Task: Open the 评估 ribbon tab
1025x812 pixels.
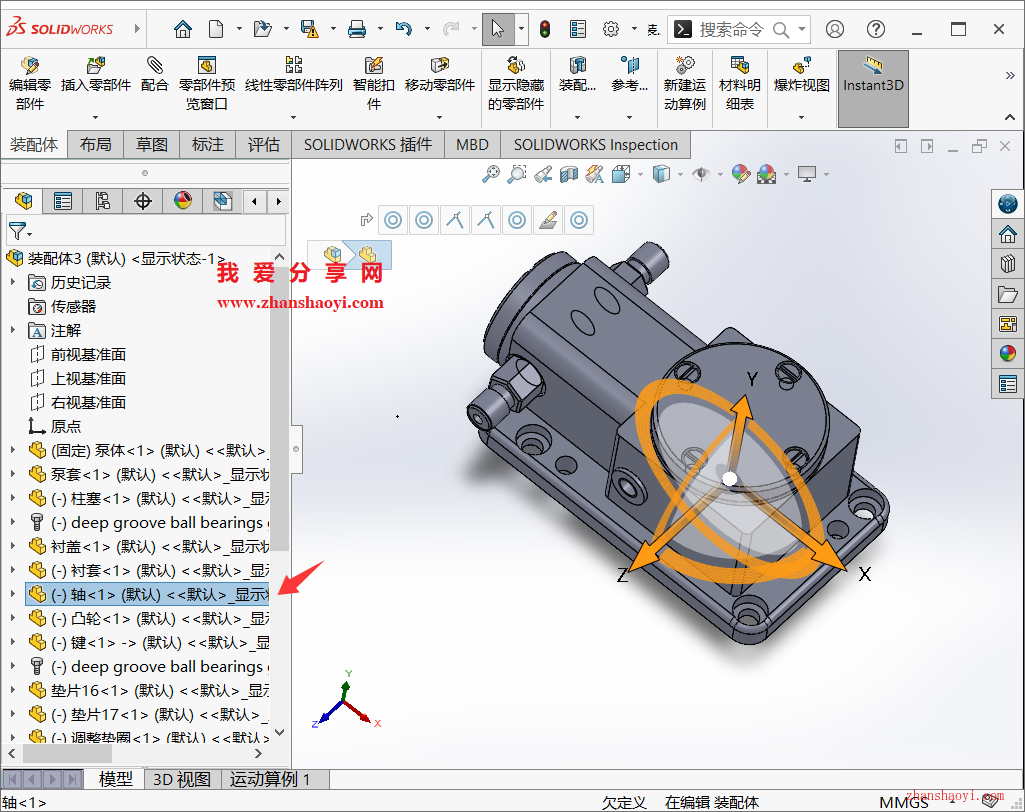Action: tap(263, 144)
